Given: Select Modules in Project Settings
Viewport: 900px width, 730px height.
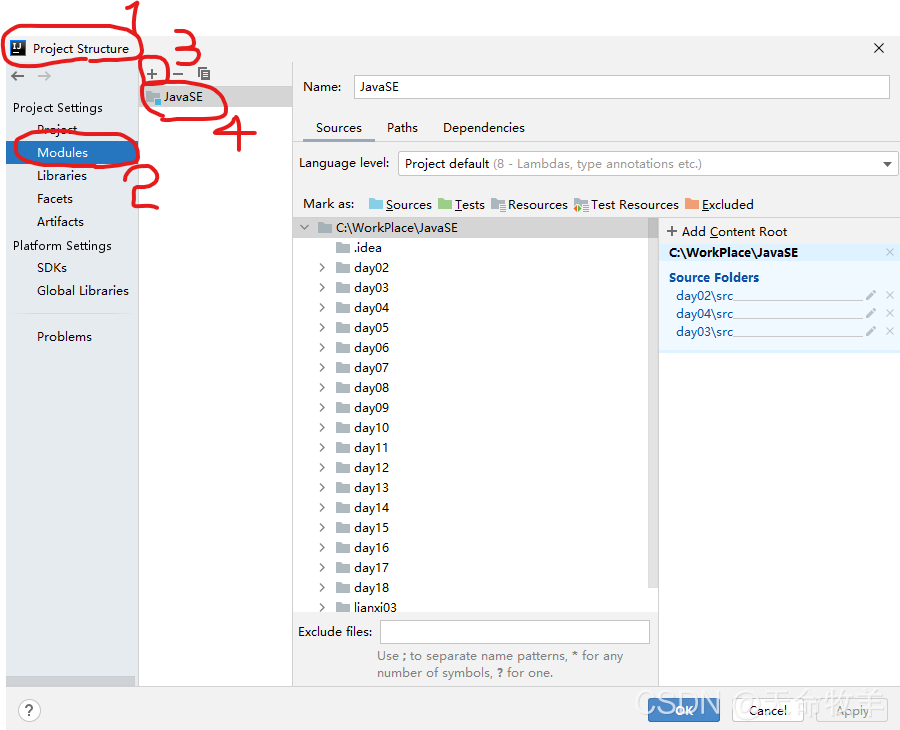Looking at the screenshot, I should 72,153.
